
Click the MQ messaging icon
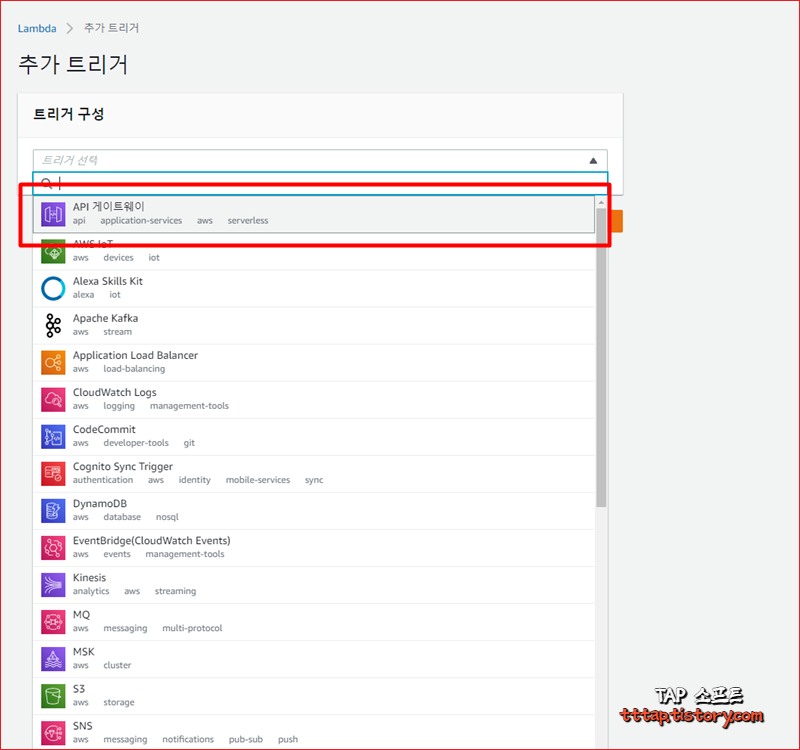53,622
